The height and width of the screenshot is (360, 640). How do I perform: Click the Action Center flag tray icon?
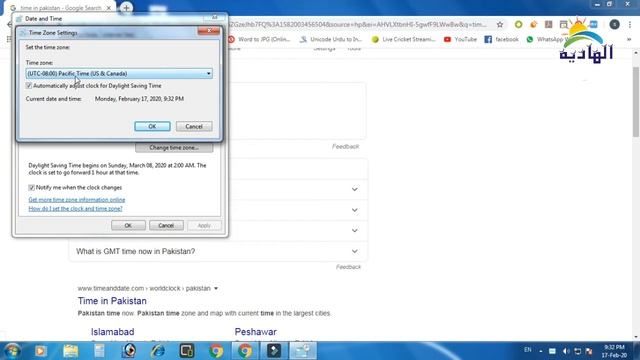click(589, 351)
